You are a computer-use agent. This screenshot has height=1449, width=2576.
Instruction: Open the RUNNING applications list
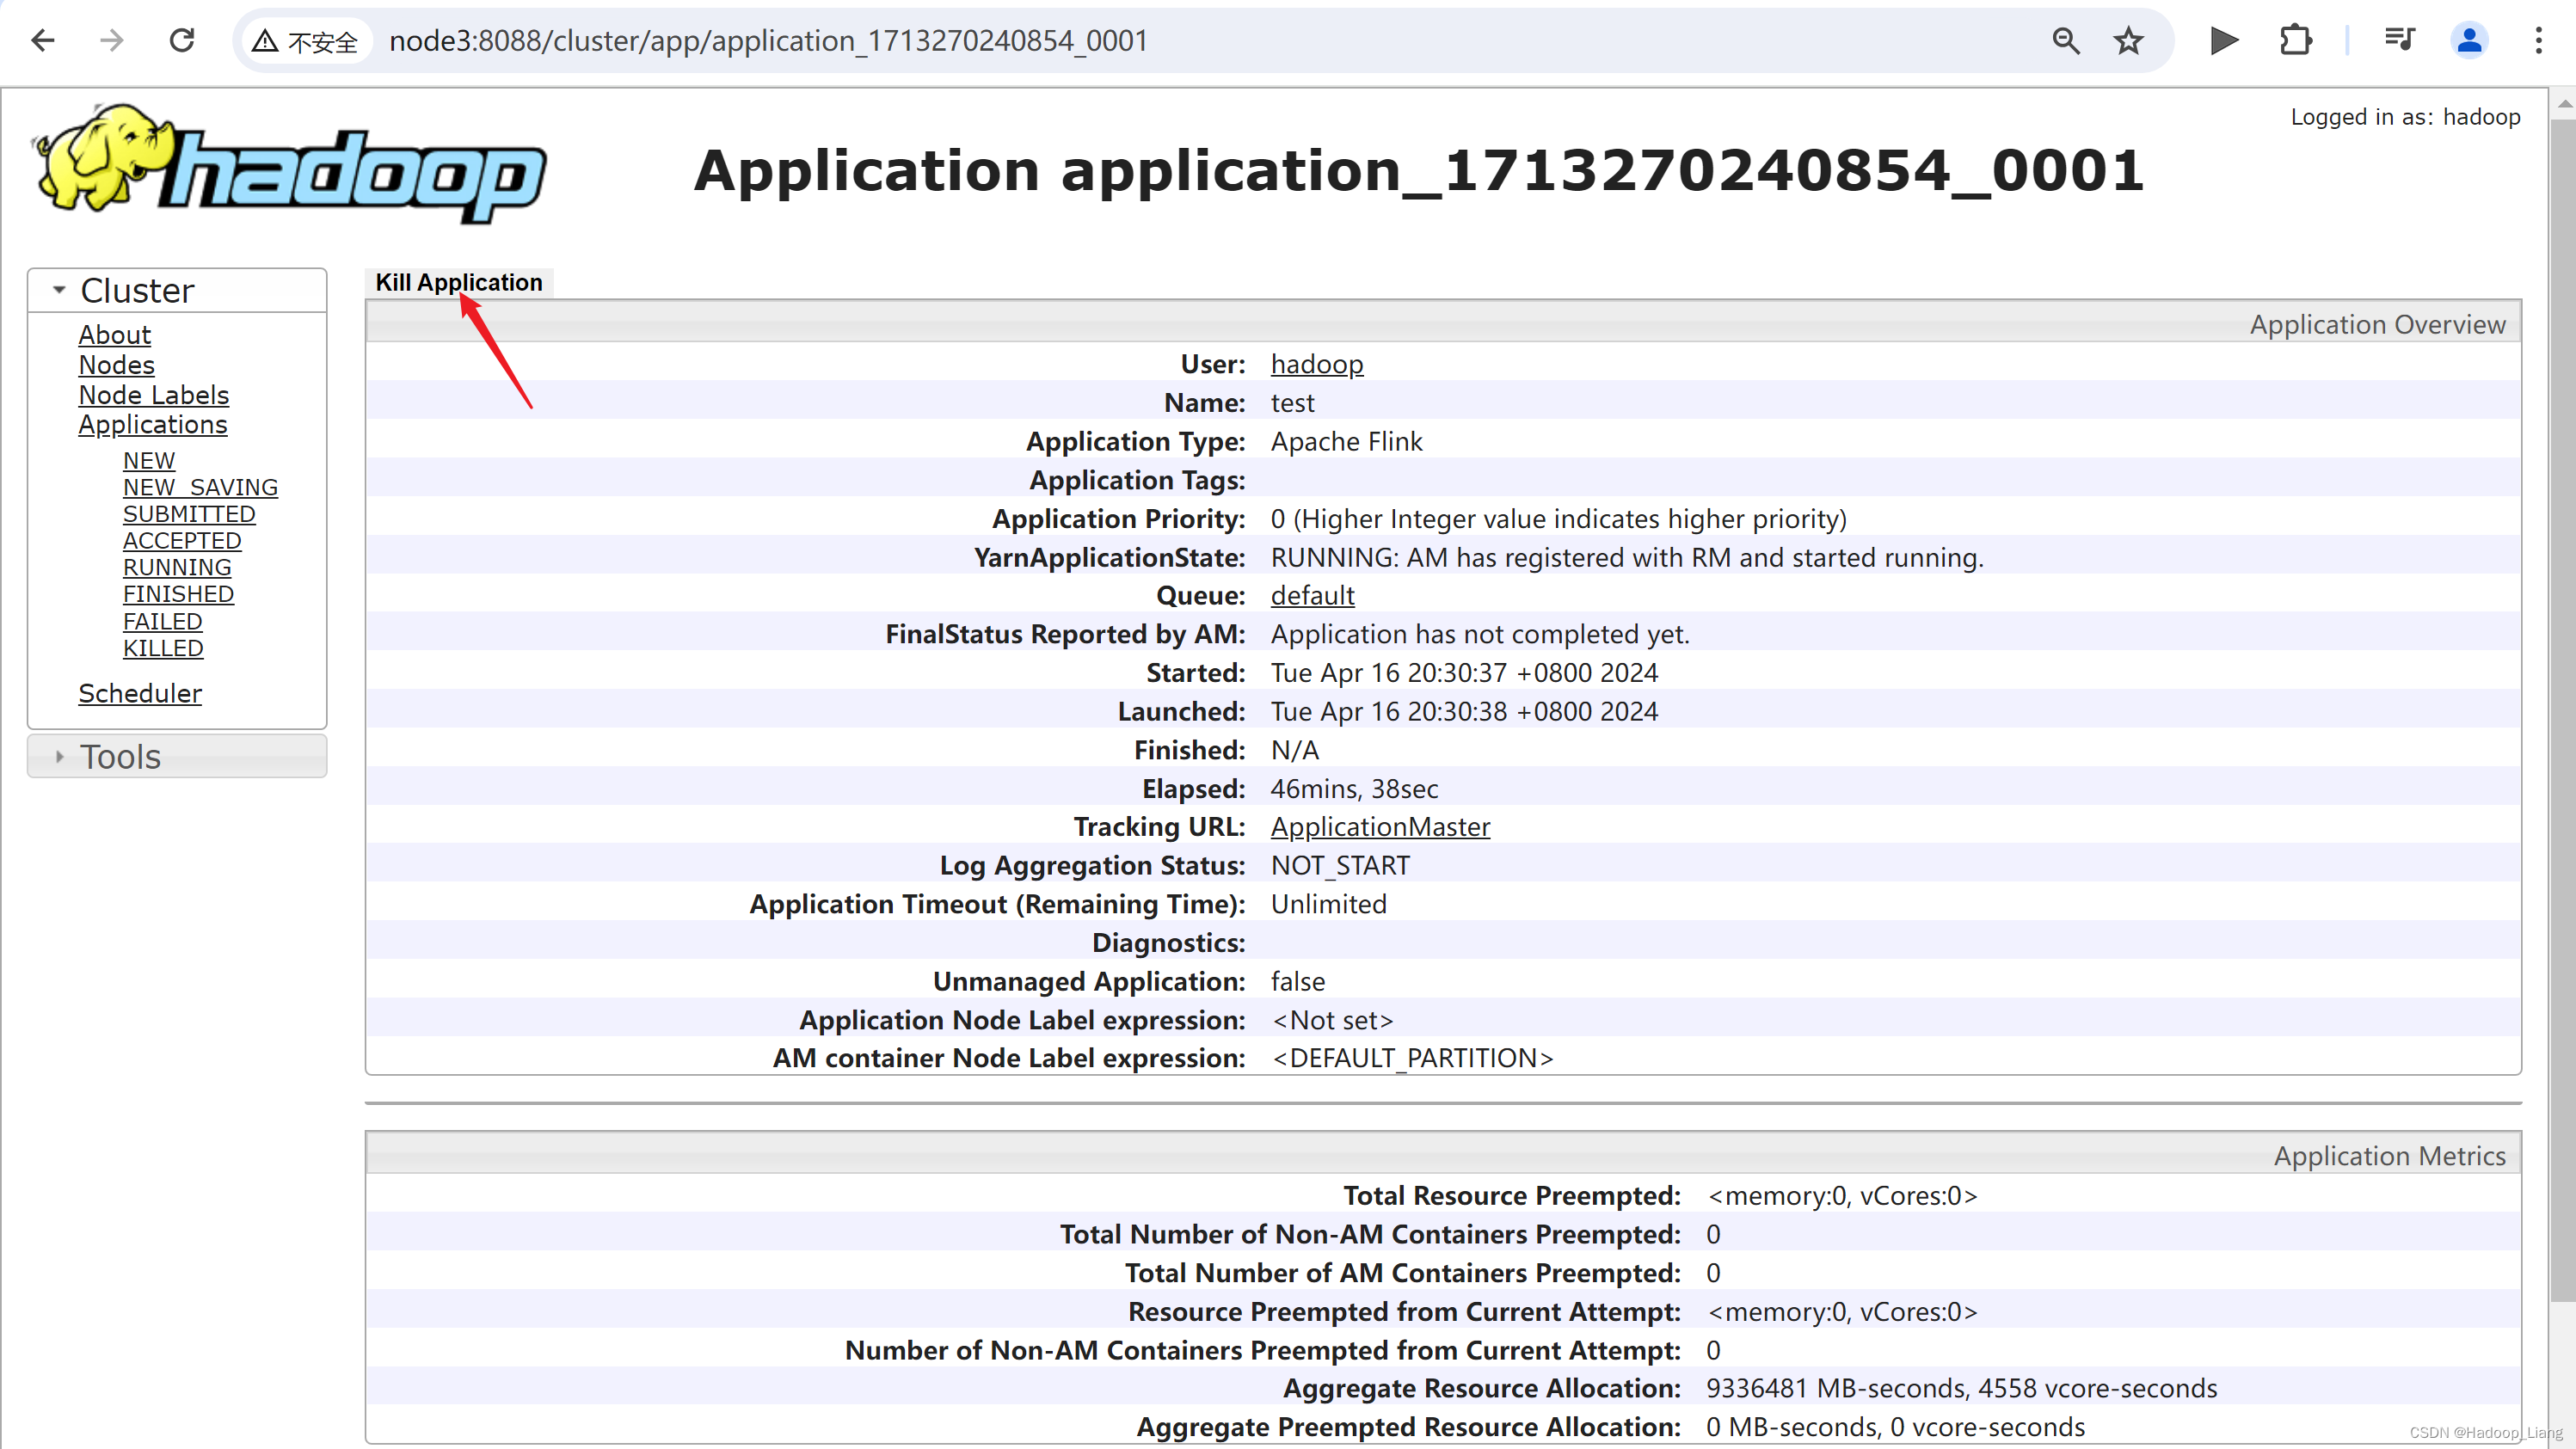click(x=177, y=567)
